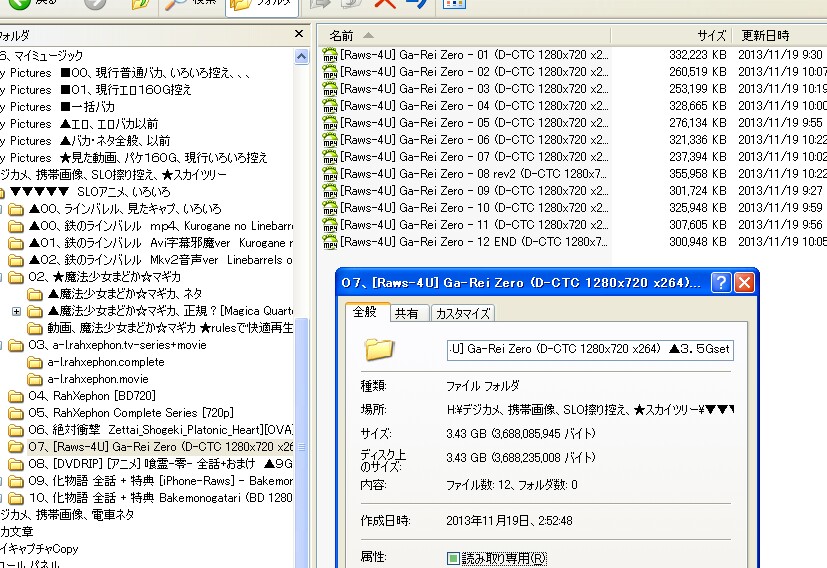Click folder icon of a-l.rahxephon.complete
The height and width of the screenshot is (568, 827).
pyautogui.click(x=35, y=362)
